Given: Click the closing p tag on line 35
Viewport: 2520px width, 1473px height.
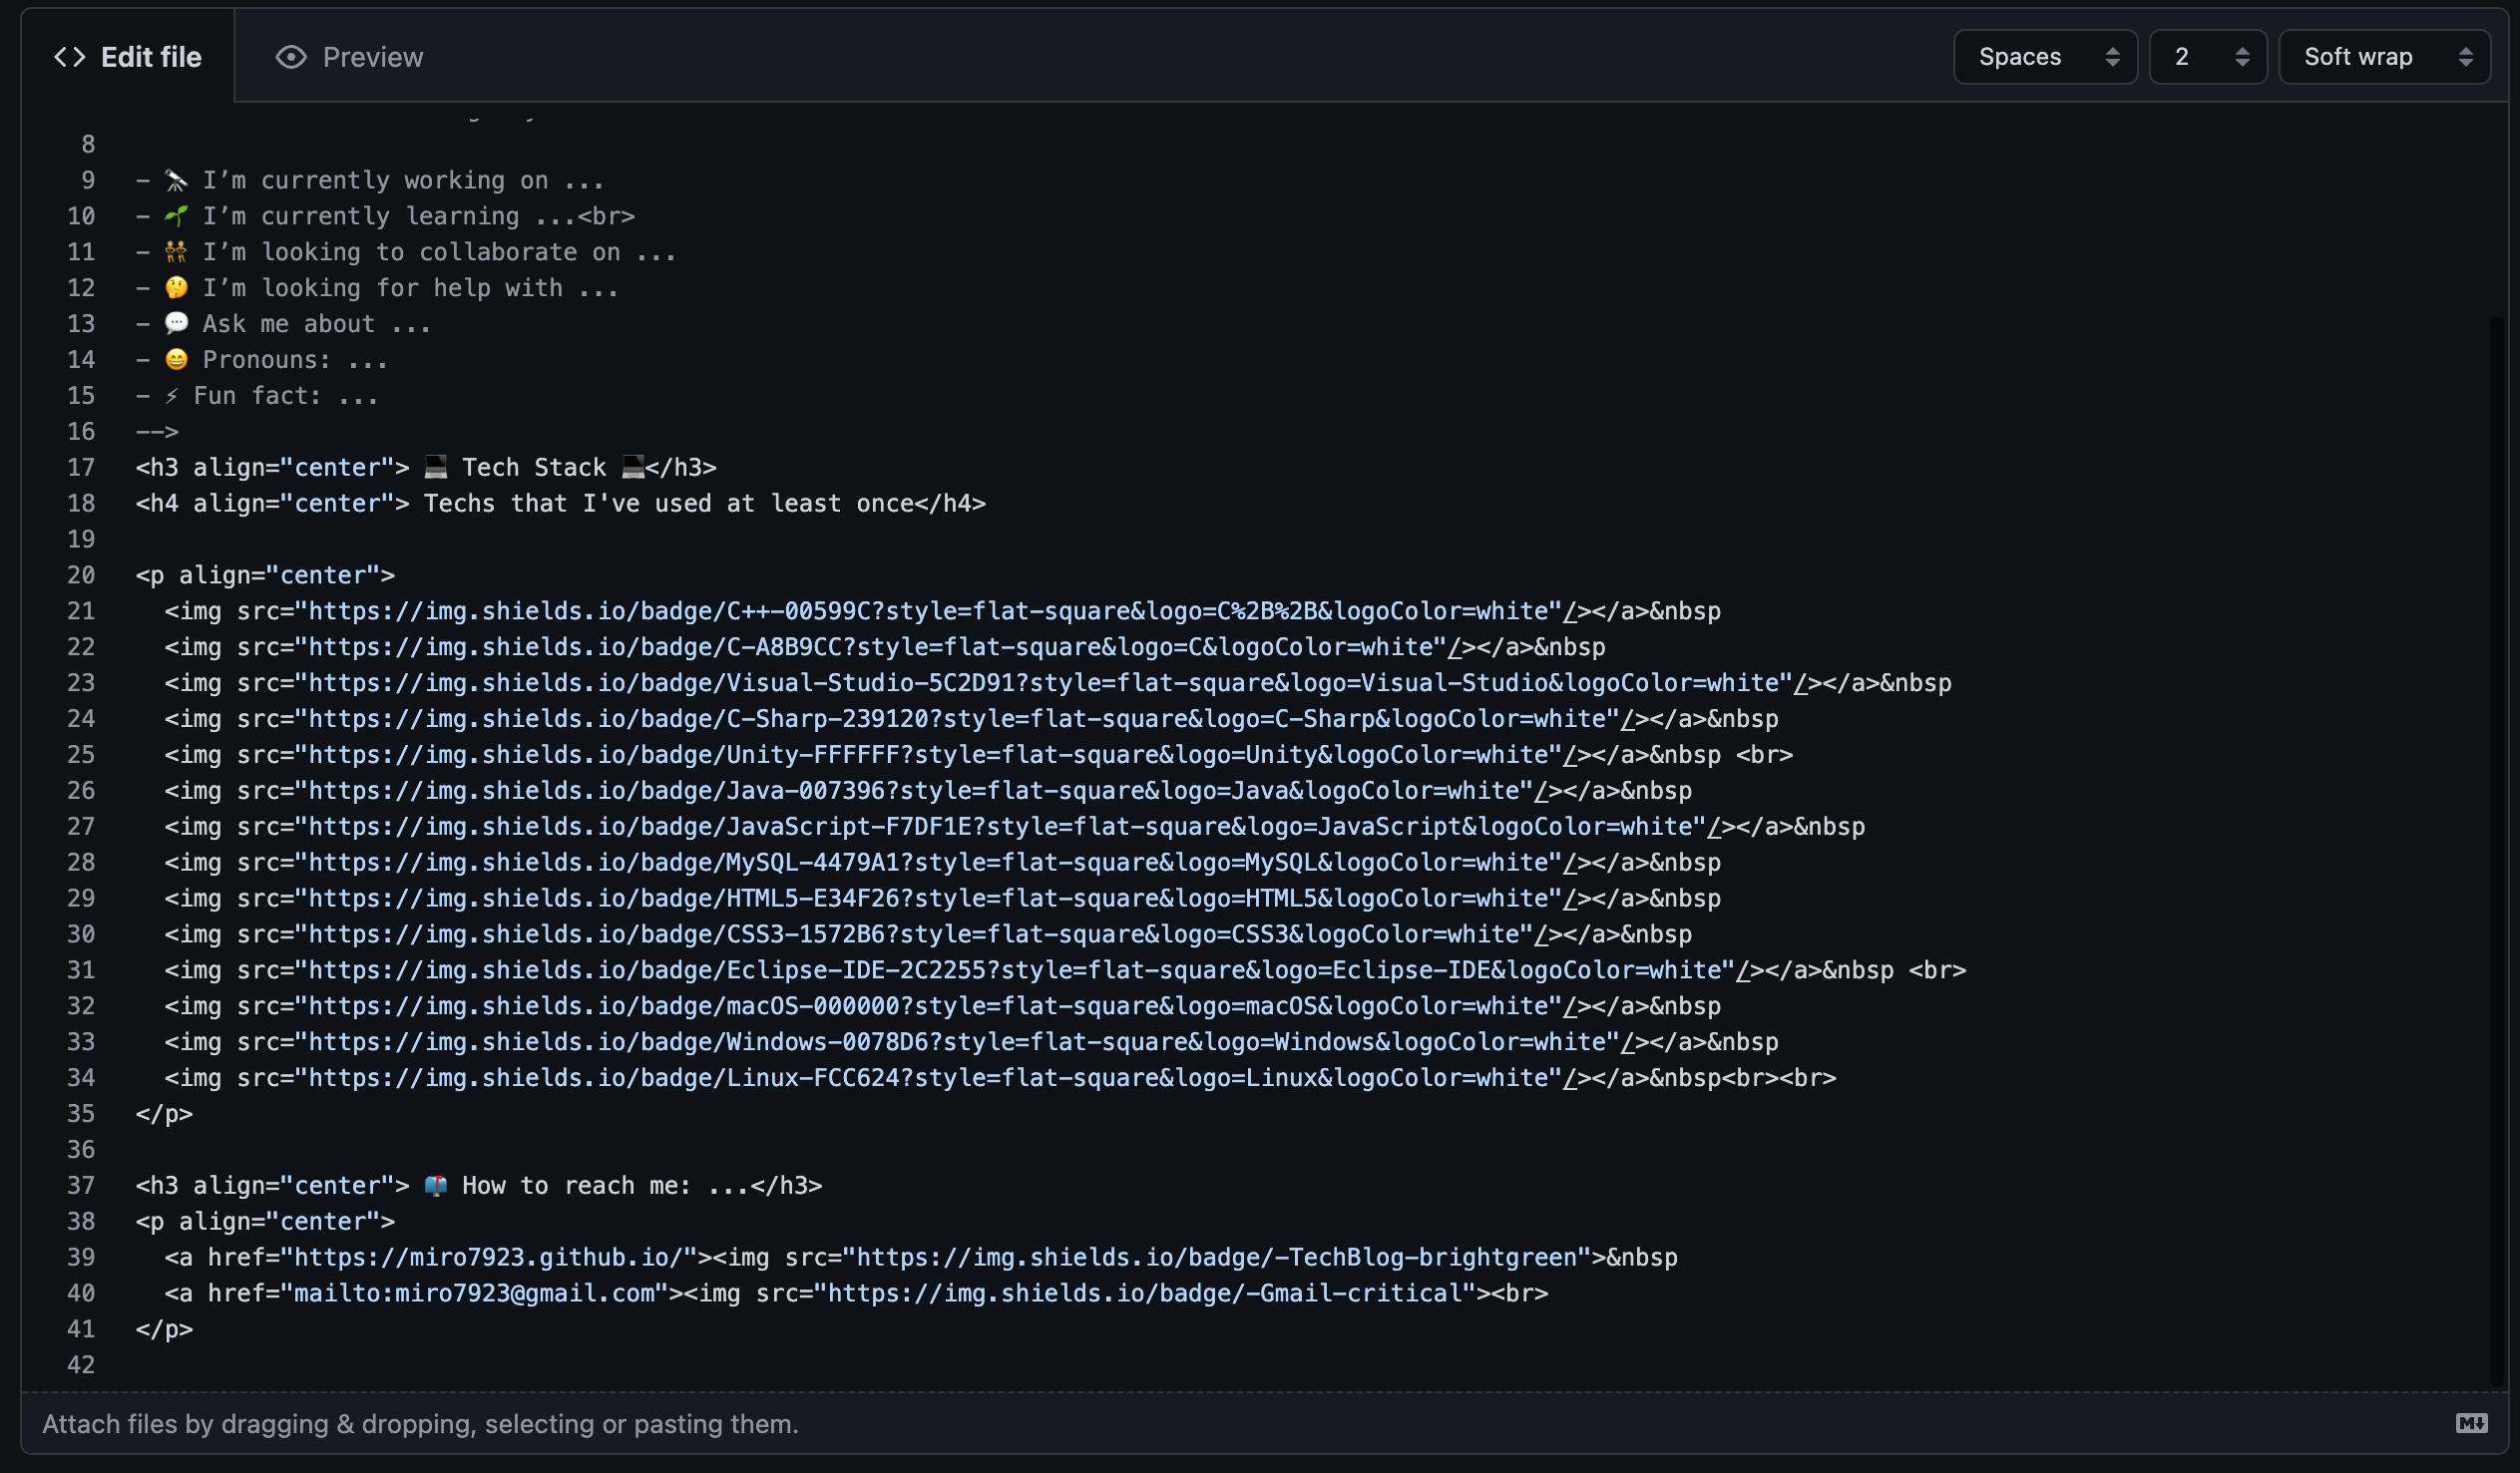Looking at the screenshot, I should (x=164, y=1114).
